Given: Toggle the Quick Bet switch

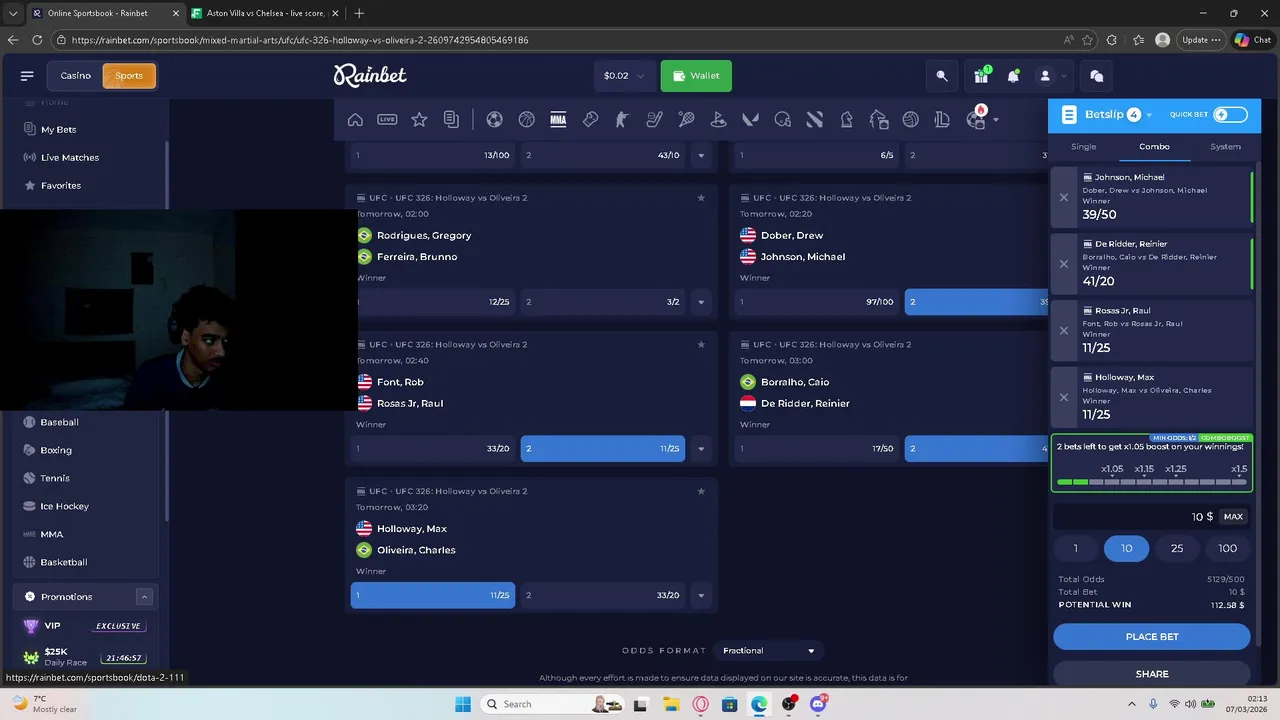Looking at the screenshot, I should 1229,115.
